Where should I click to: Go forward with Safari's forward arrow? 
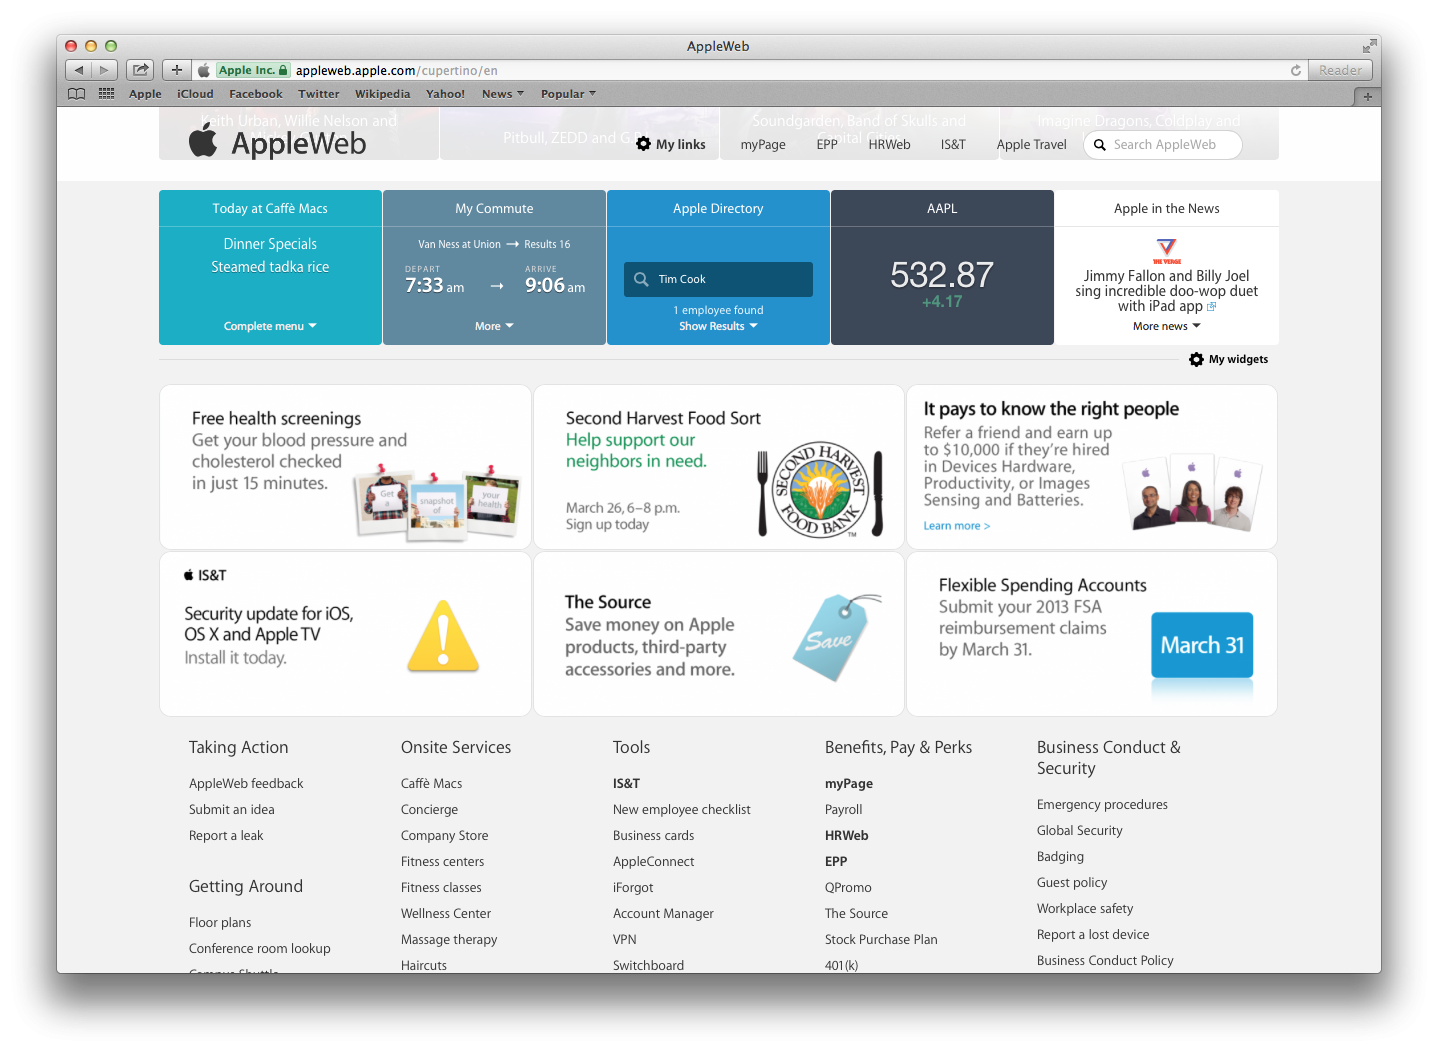(105, 70)
